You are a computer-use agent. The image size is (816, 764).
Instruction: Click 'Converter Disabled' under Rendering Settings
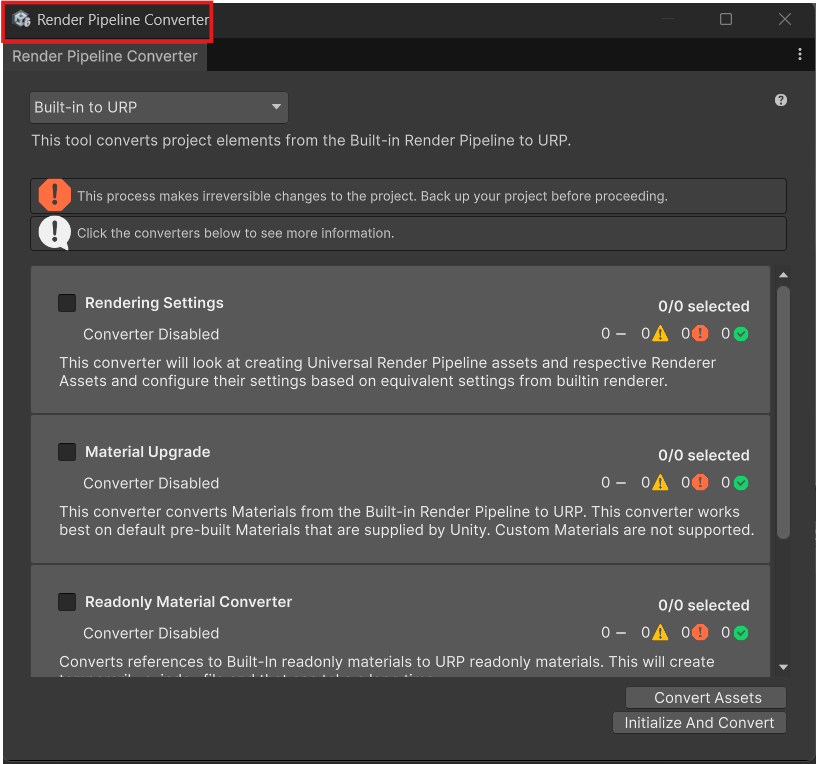[x=151, y=334]
